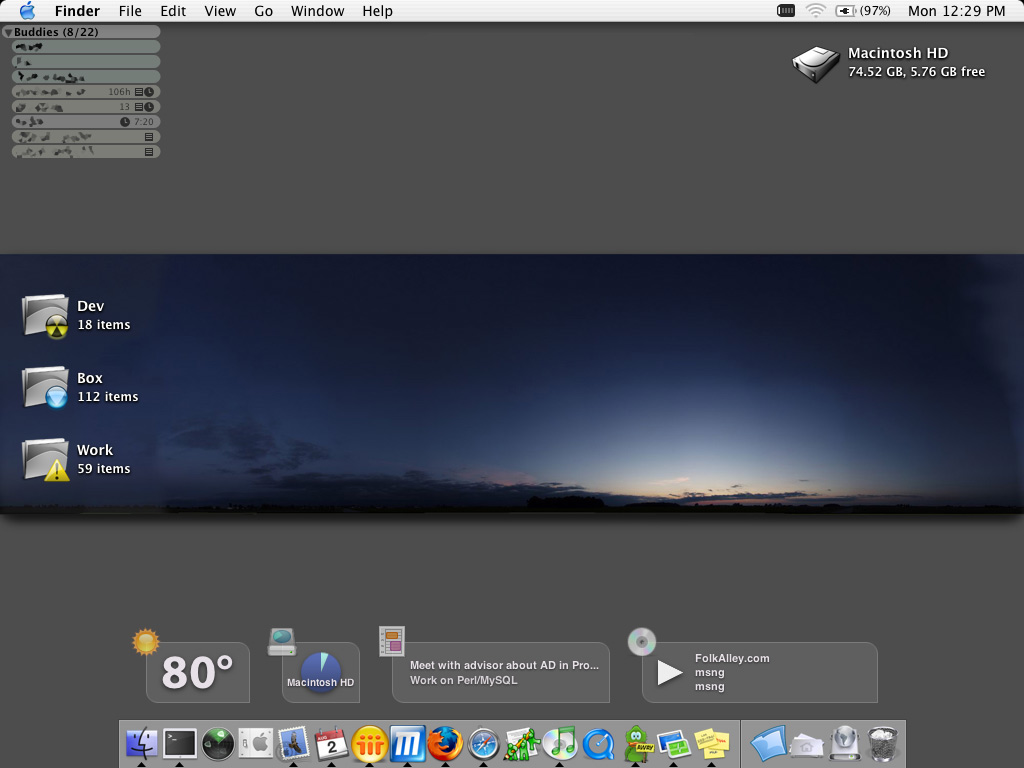1024x768 pixels.
Task: Select the buddy idle for 106h
Action: [86, 92]
